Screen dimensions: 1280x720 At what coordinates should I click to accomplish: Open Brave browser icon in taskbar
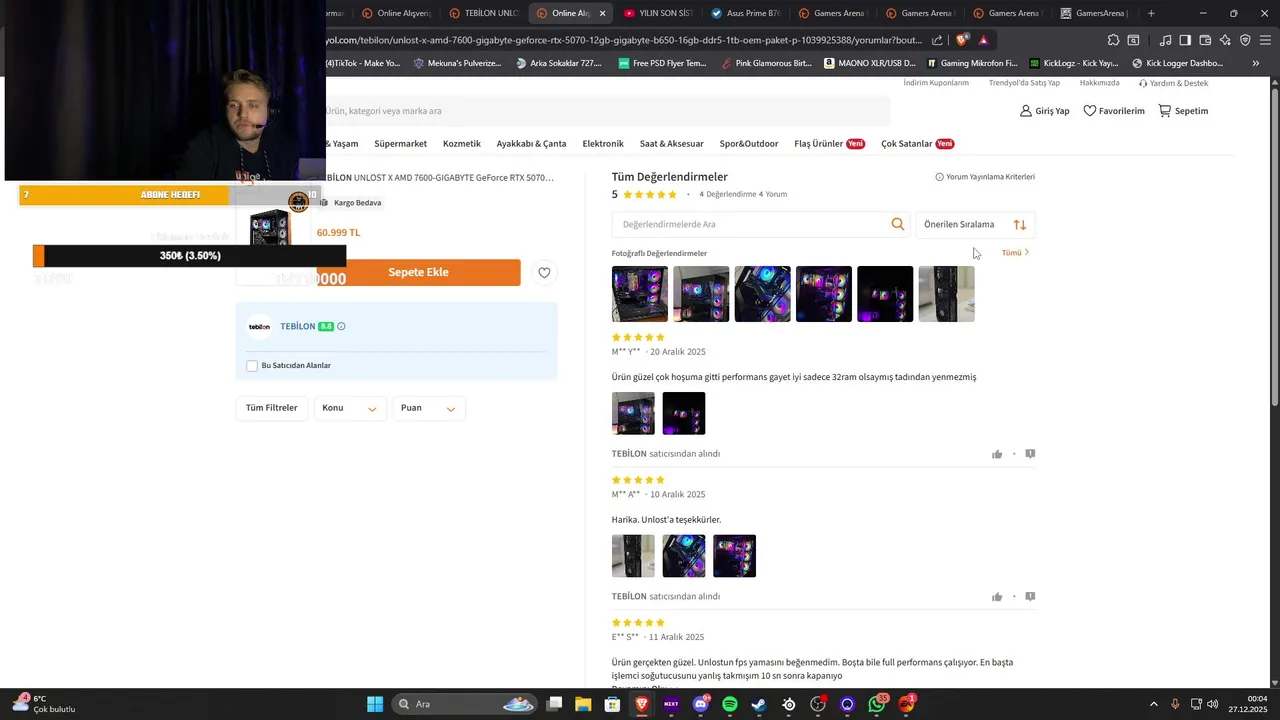[x=642, y=704]
